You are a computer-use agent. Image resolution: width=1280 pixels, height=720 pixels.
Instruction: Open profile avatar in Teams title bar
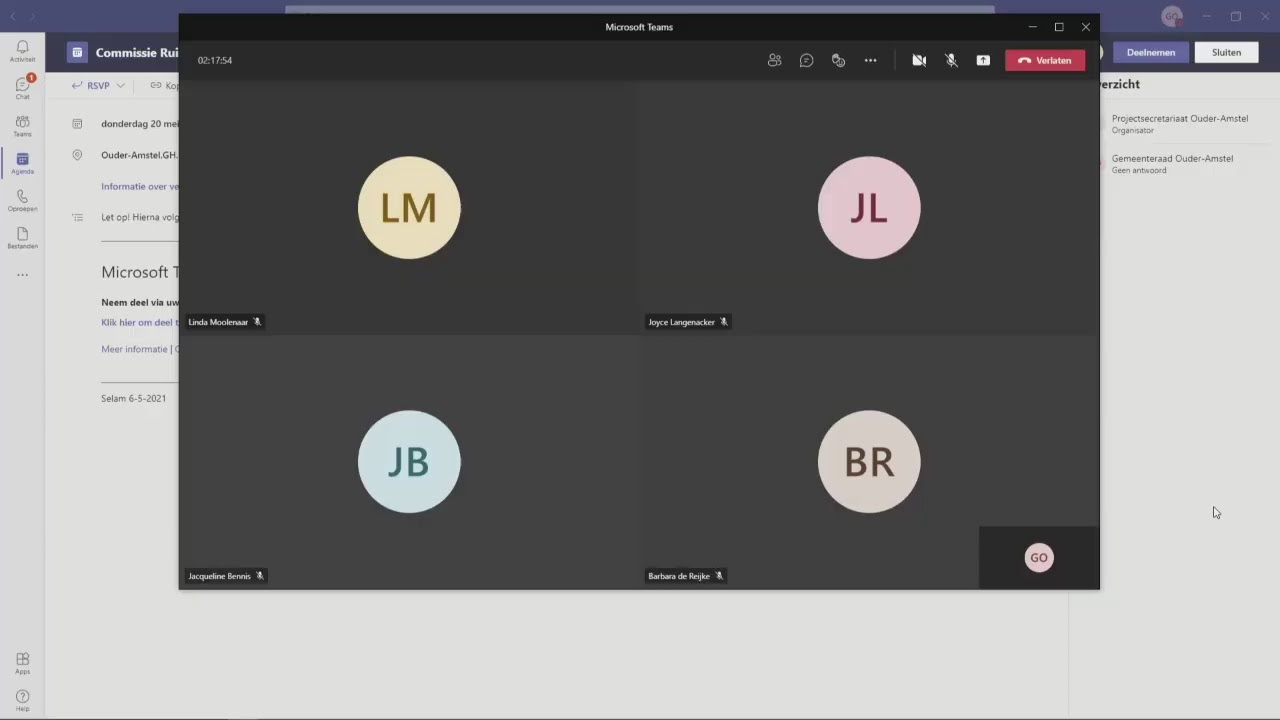coord(1172,16)
